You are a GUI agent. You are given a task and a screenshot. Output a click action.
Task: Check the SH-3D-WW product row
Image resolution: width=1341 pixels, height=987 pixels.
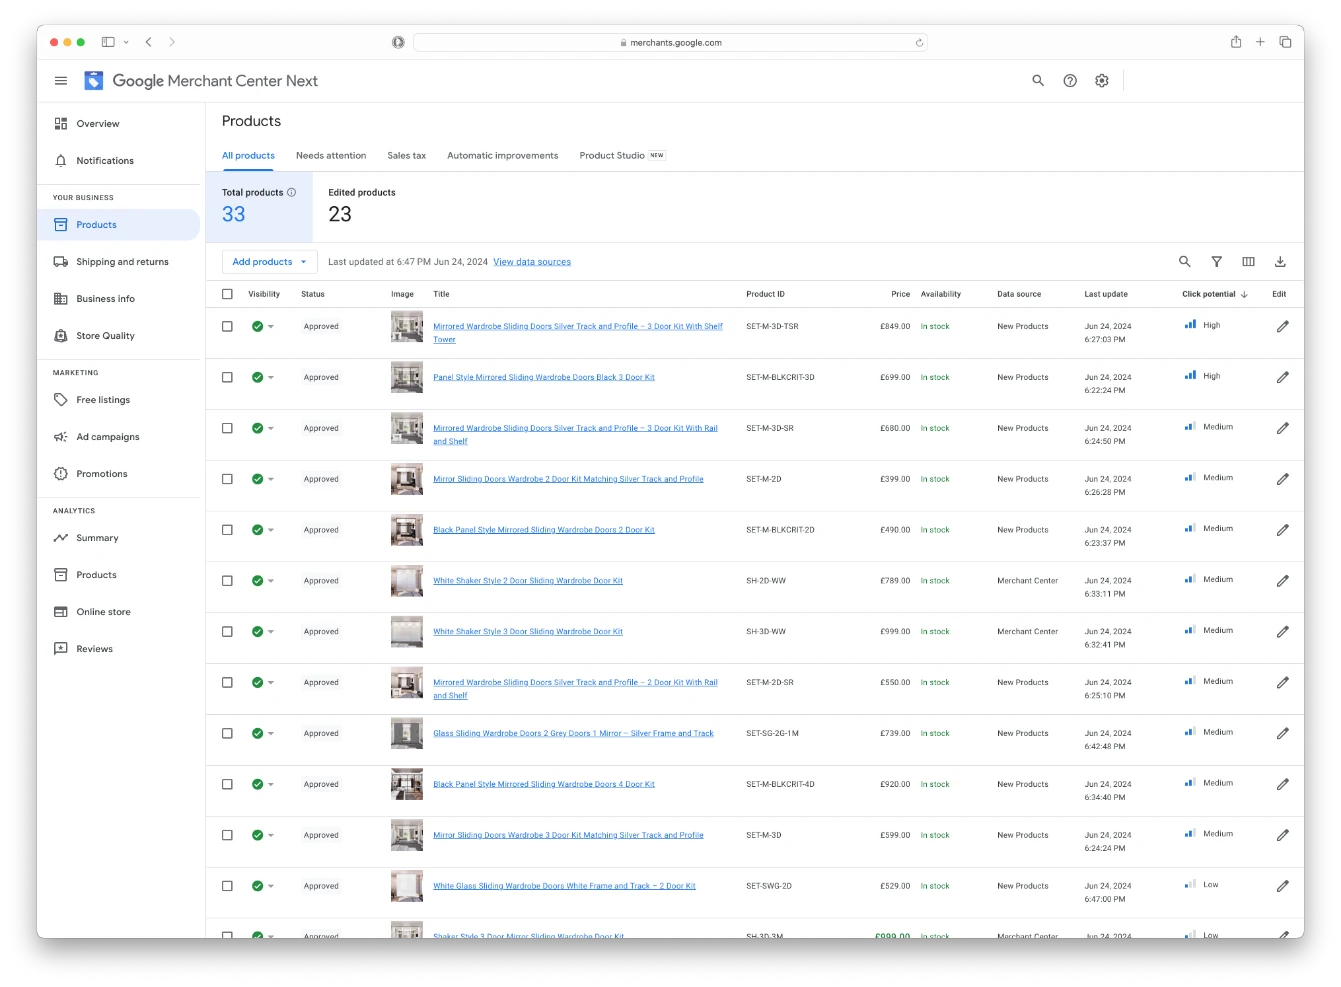point(227,632)
